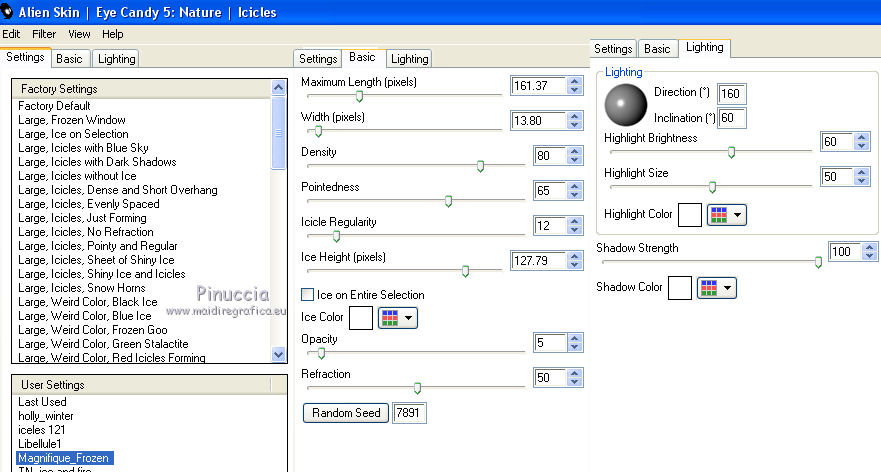Image resolution: width=881 pixels, height=472 pixels.
Task: Select the middle panel Lighting tab
Action: pos(409,58)
